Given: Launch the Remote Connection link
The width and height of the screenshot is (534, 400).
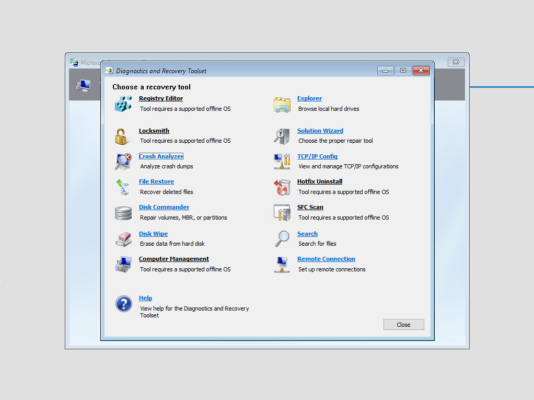Looking at the screenshot, I should (326, 259).
